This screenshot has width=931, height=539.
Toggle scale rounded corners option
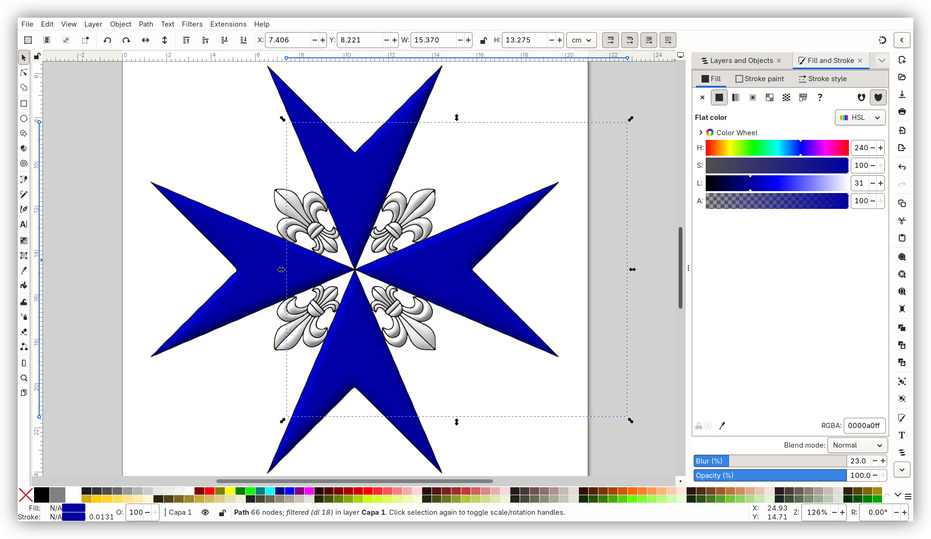pyautogui.click(x=629, y=40)
